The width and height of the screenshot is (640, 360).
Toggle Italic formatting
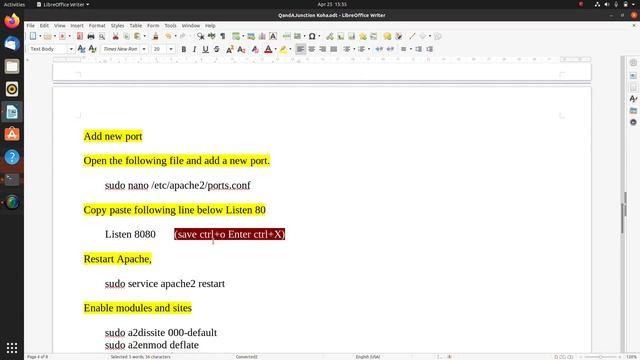click(194, 49)
